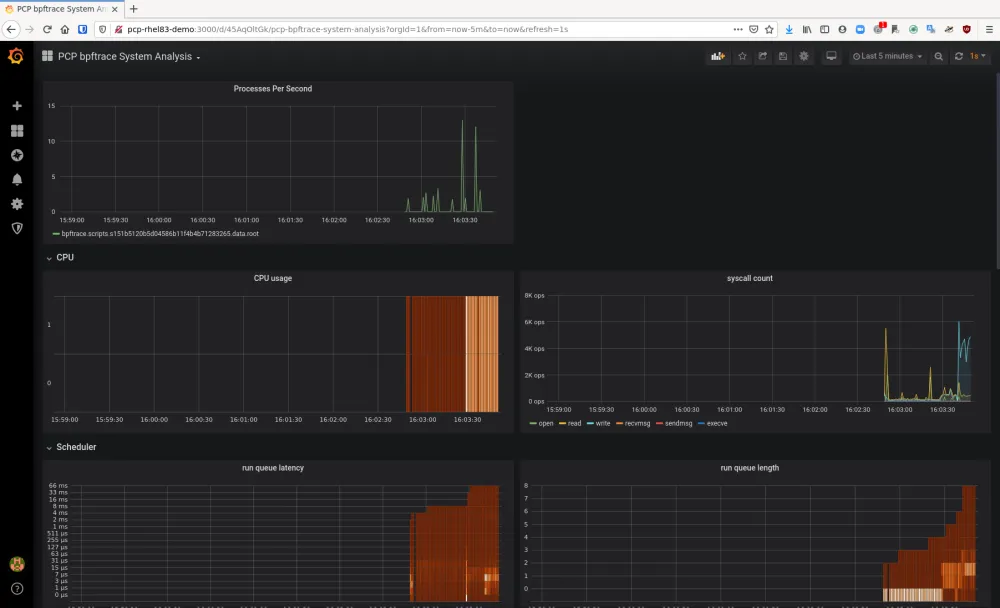
Task: Toggle the execve series in syscall count legend
Action: pyautogui.click(x=717, y=423)
